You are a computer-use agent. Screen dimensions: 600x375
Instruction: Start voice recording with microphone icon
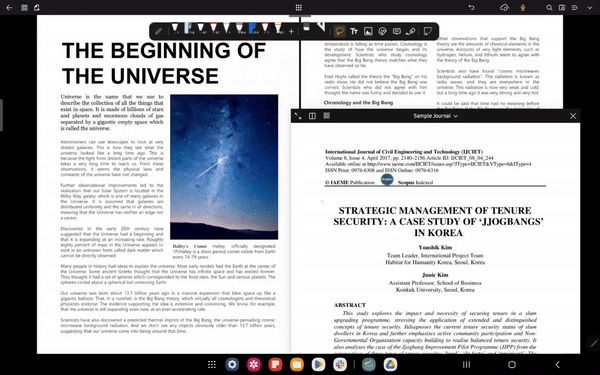coord(523,8)
